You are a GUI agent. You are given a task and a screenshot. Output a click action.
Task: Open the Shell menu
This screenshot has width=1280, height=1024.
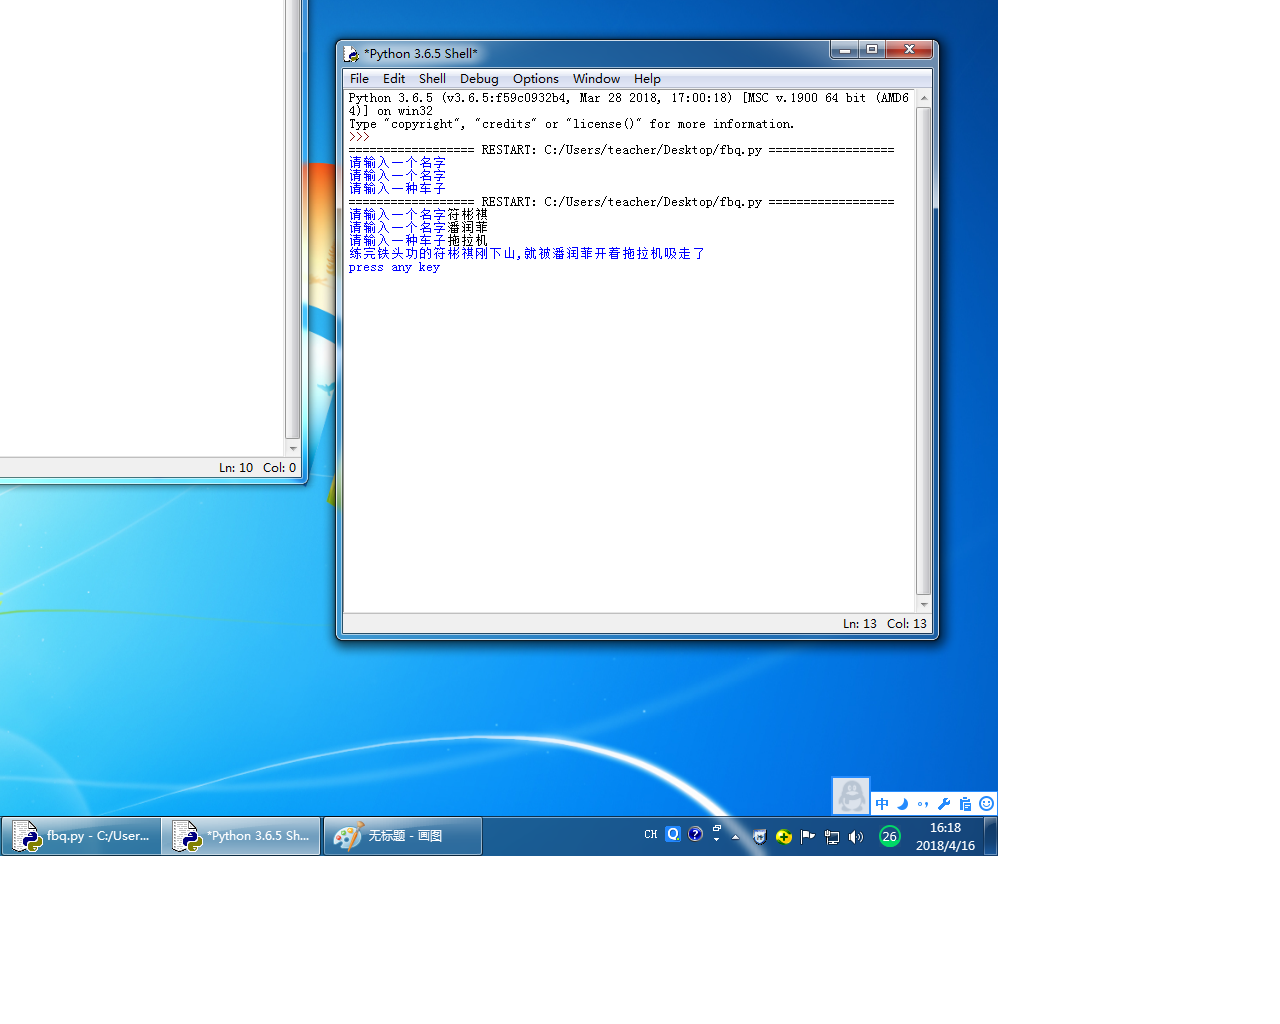[432, 79]
